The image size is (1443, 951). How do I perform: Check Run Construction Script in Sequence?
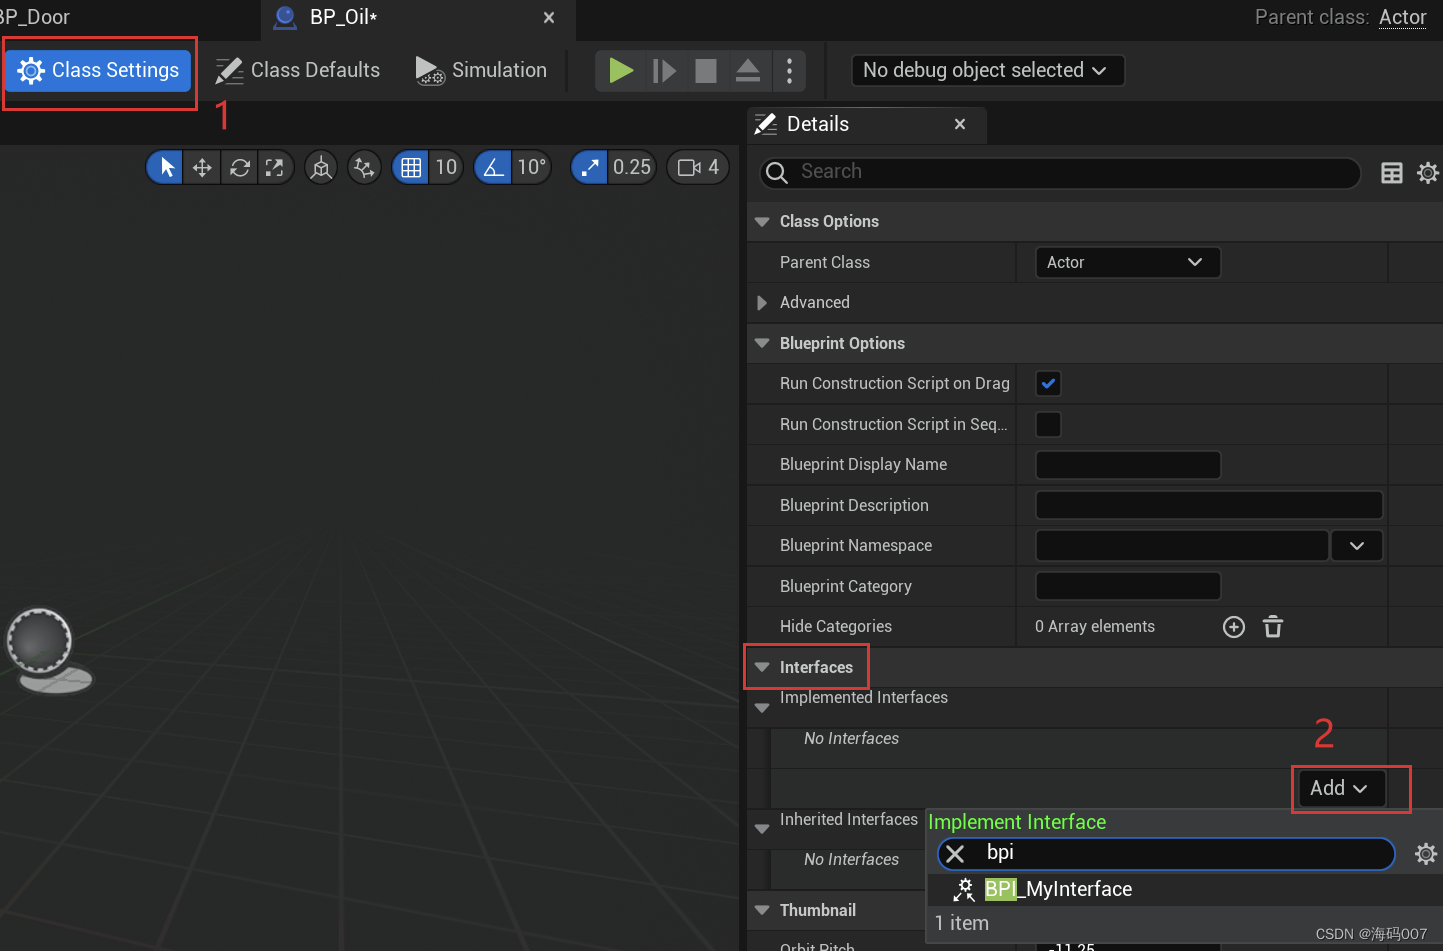1048,424
